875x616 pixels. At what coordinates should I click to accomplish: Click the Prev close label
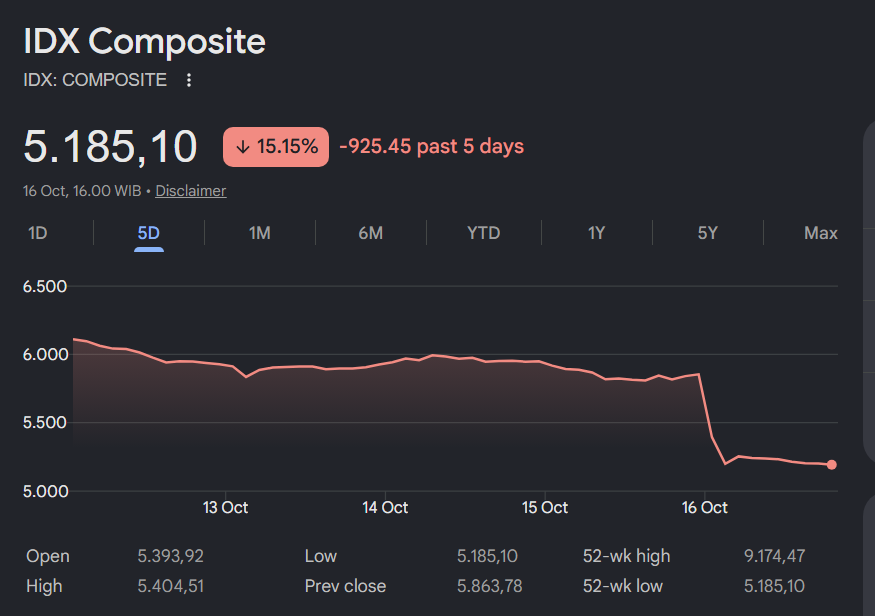pos(345,586)
